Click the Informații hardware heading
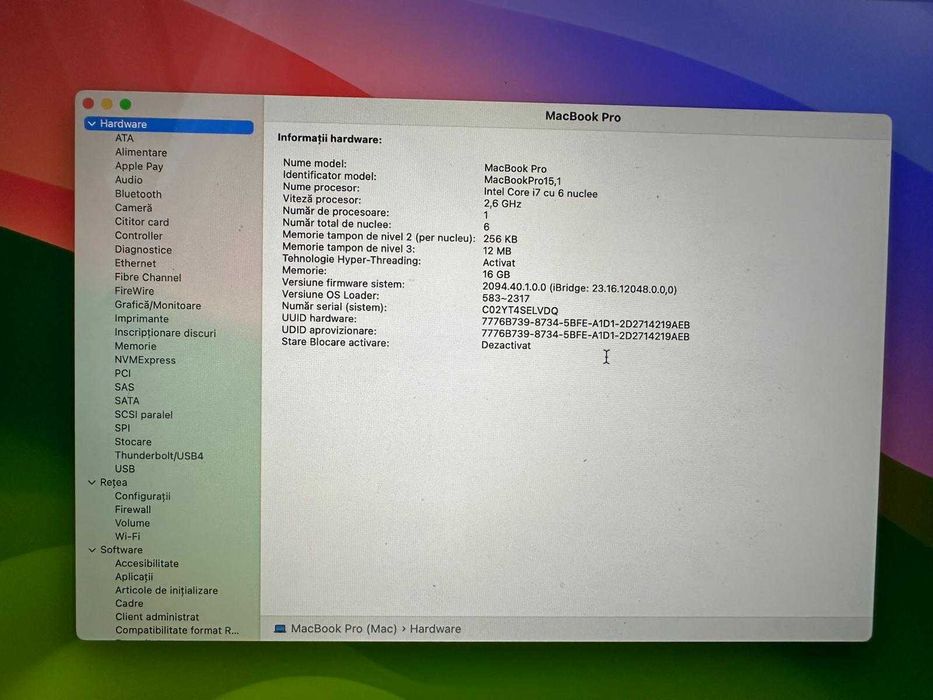 tap(330, 139)
